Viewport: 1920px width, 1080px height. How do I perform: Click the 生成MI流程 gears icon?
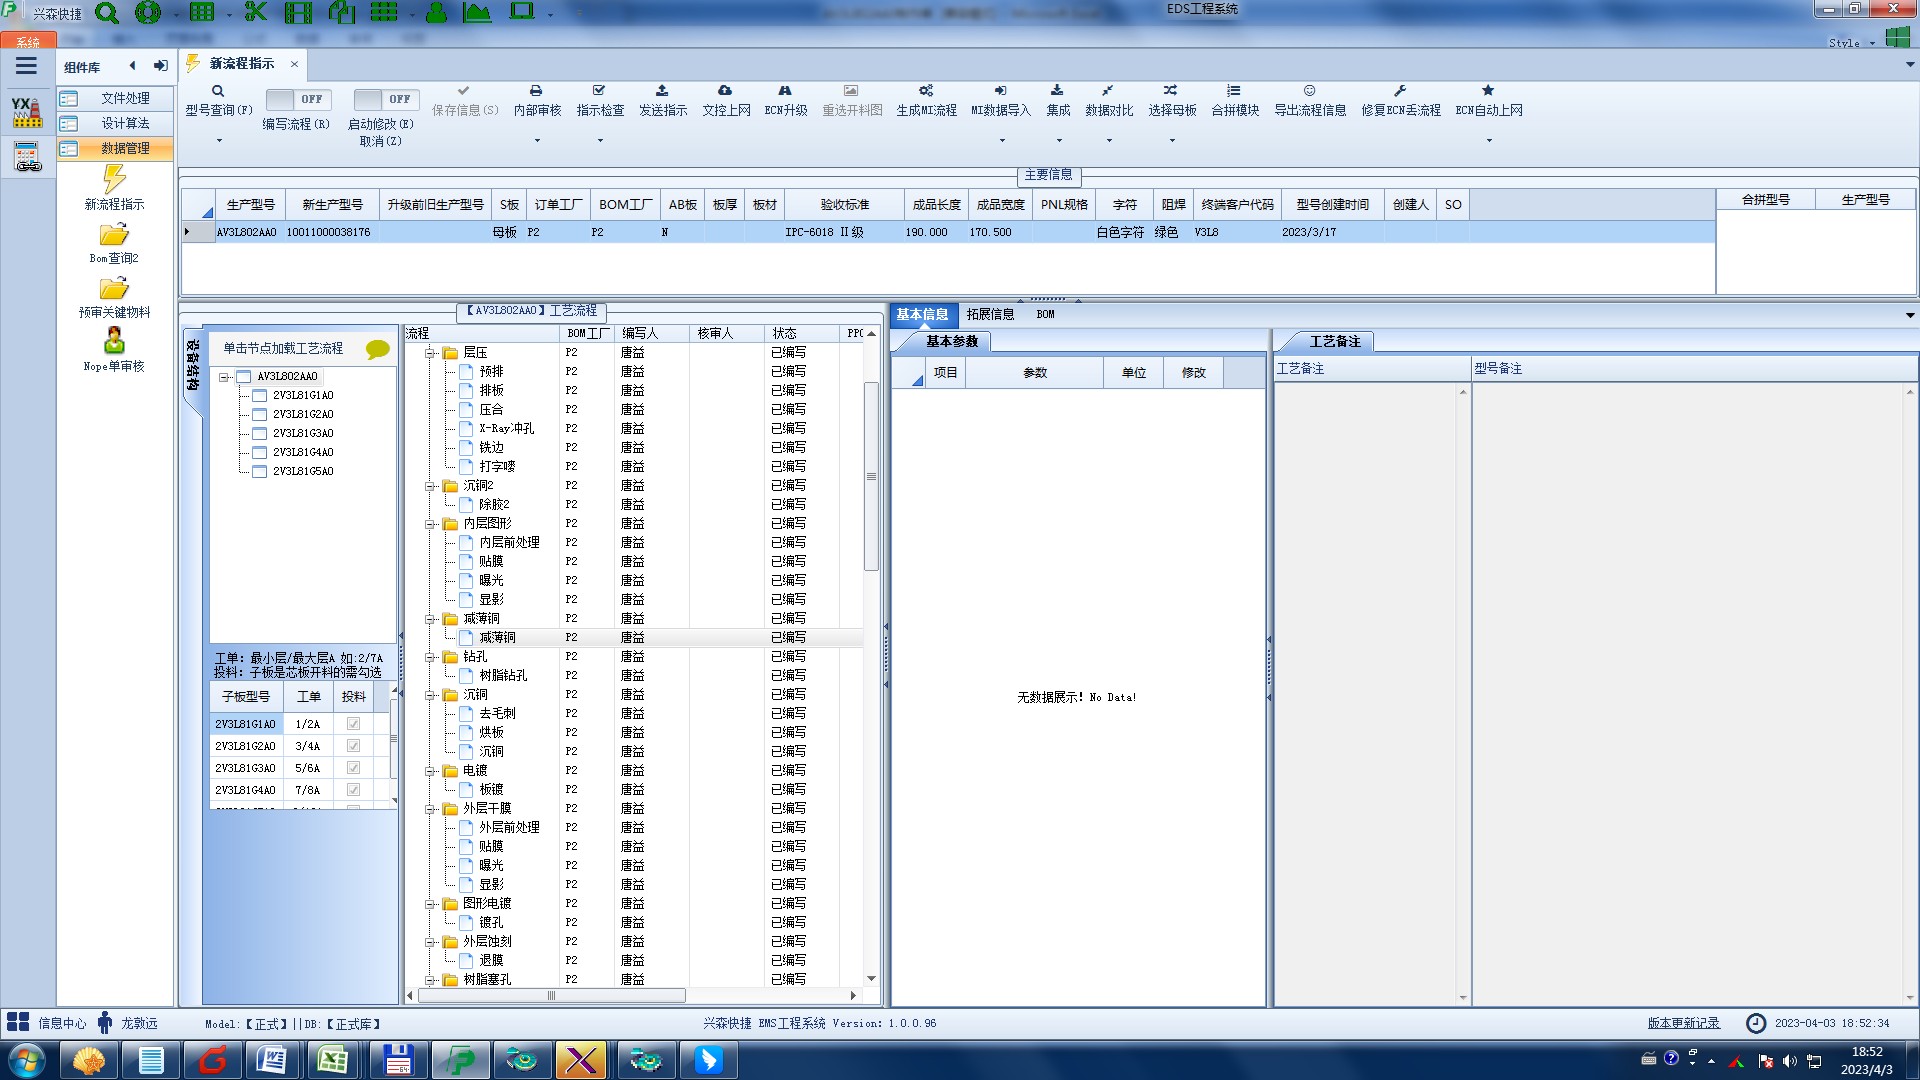[x=926, y=91]
